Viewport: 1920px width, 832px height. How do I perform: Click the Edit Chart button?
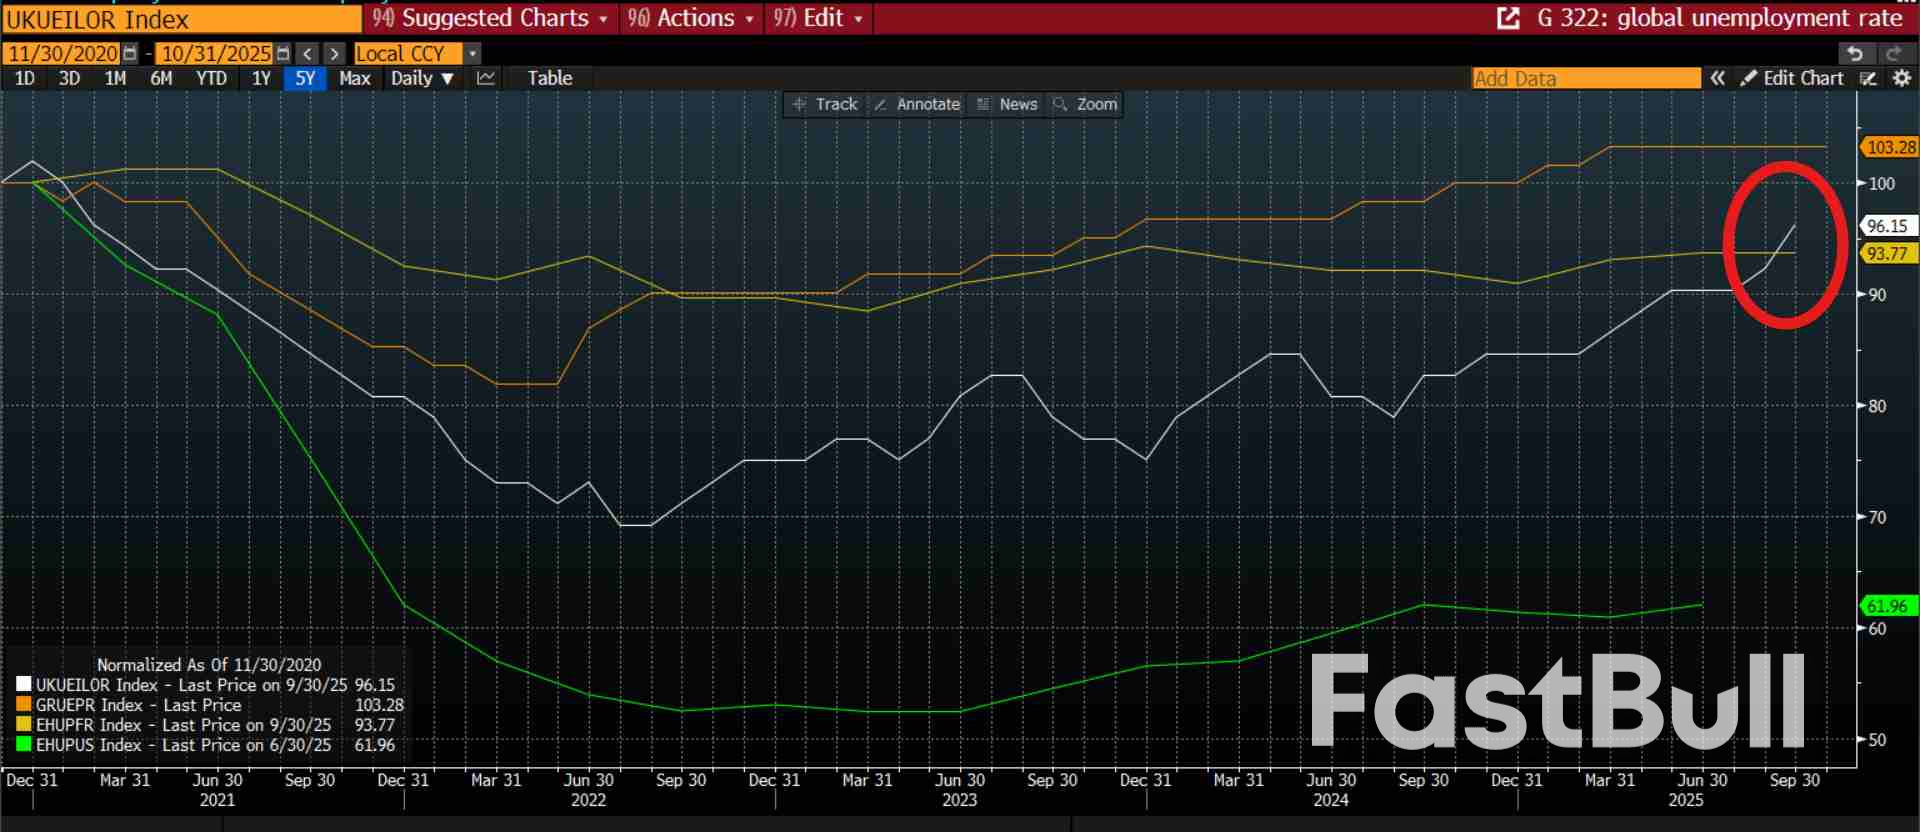pyautogui.click(x=1792, y=78)
